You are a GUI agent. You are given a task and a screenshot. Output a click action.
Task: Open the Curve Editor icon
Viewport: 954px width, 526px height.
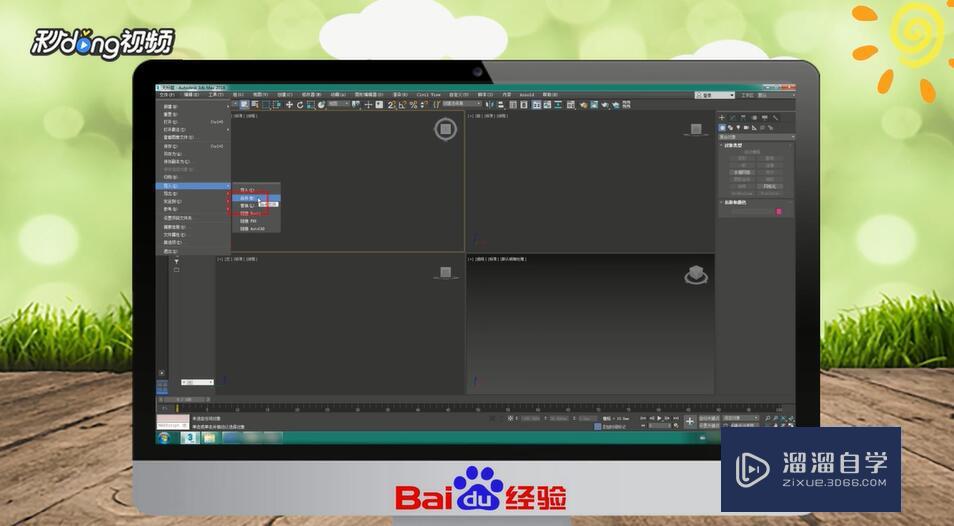click(x=547, y=105)
